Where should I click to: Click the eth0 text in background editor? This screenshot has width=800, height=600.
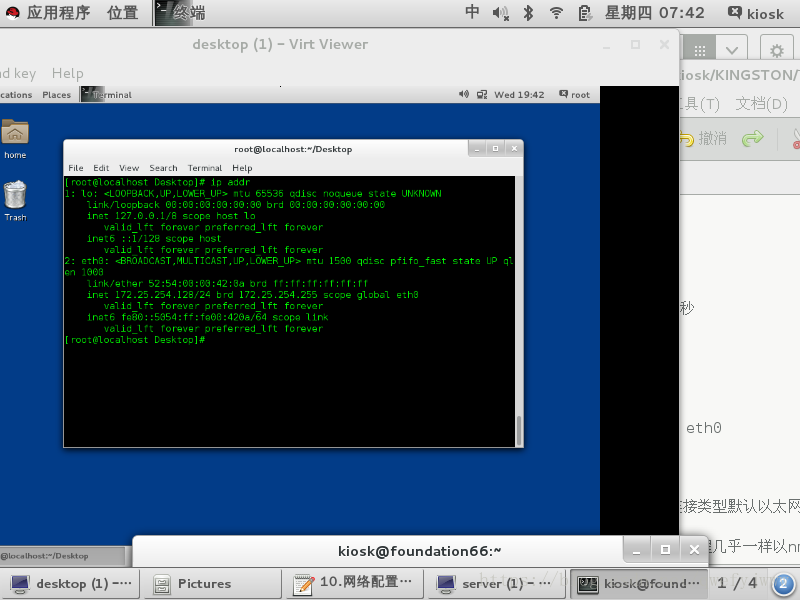coord(704,428)
